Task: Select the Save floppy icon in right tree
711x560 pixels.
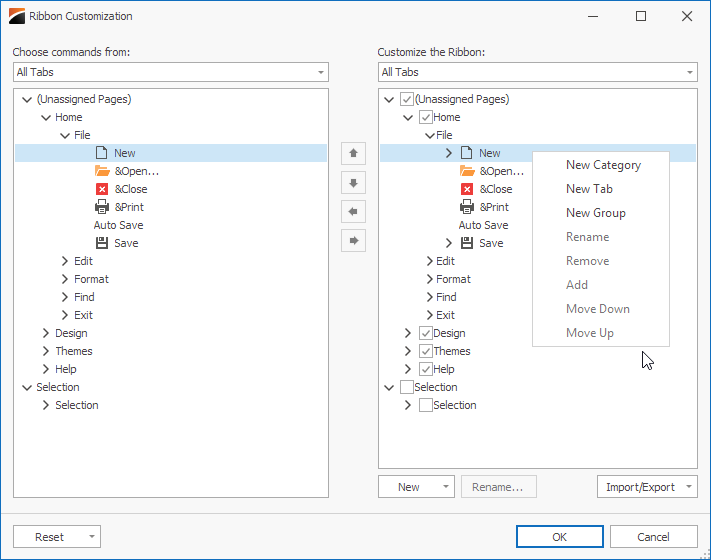Action: [x=467, y=243]
